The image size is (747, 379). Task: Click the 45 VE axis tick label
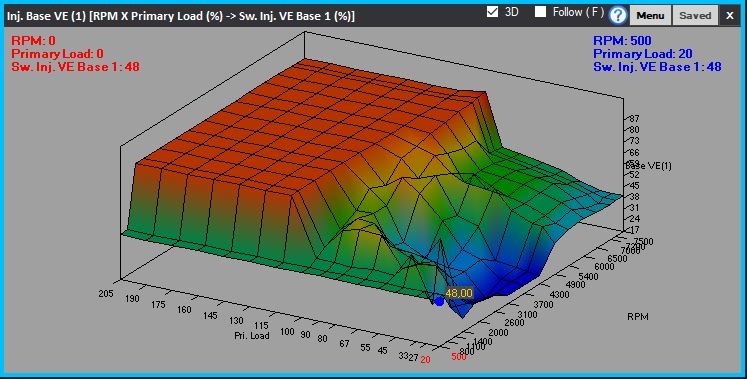634,186
